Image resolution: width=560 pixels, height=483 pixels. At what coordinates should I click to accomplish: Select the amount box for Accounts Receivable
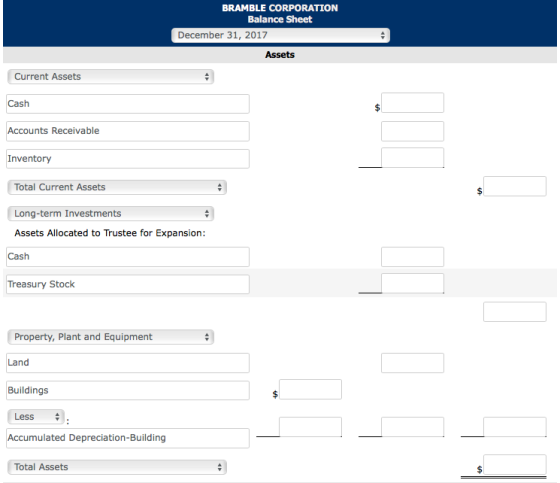pyautogui.click(x=412, y=131)
